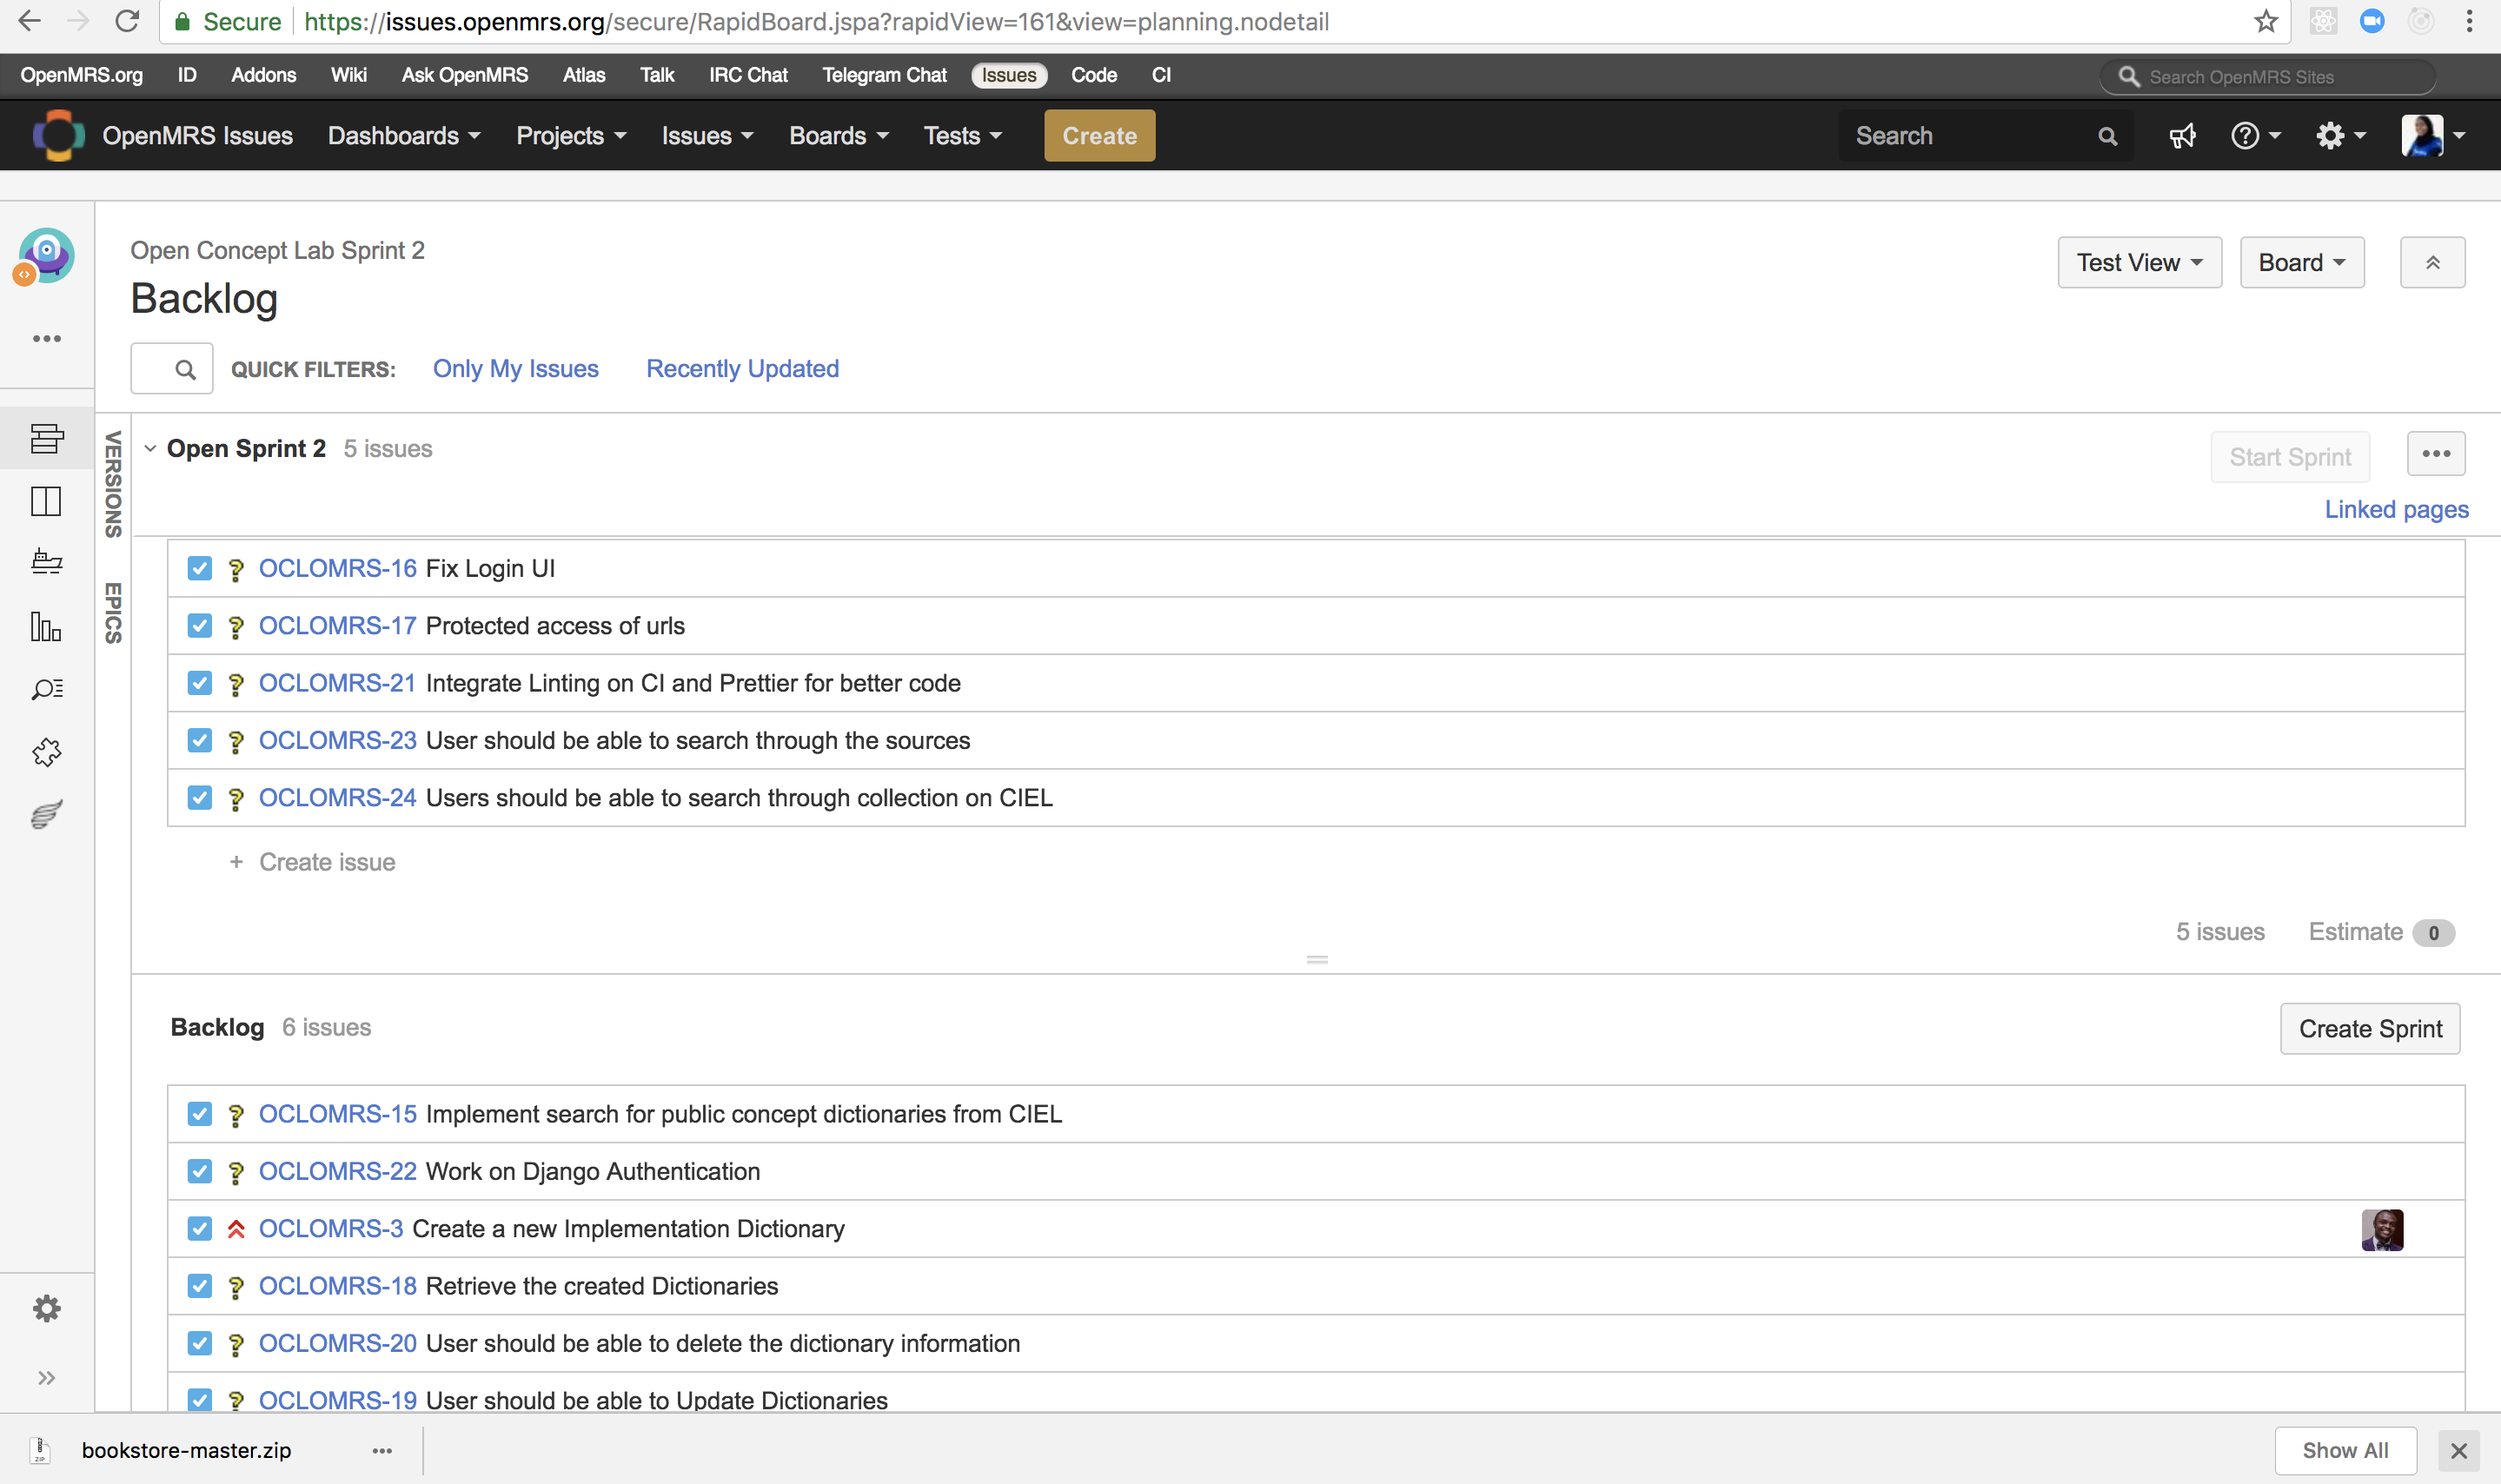2501x1484 pixels.
Task: Collapse the Open Sprint 2 section
Action: point(150,449)
